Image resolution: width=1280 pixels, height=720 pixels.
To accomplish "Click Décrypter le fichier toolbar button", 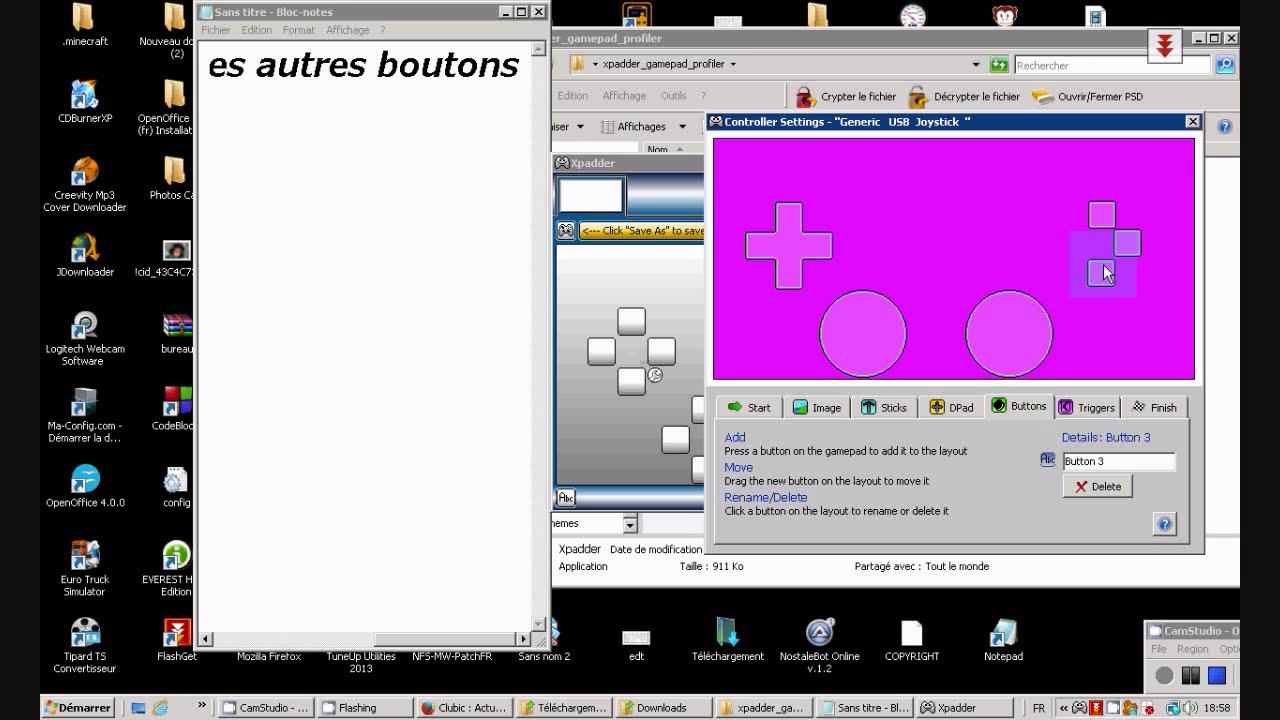I will click(x=964, y=97).
